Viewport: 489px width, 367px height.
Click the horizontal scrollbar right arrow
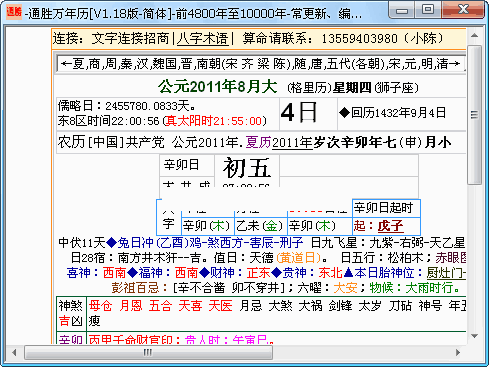[x=458, y=352]
